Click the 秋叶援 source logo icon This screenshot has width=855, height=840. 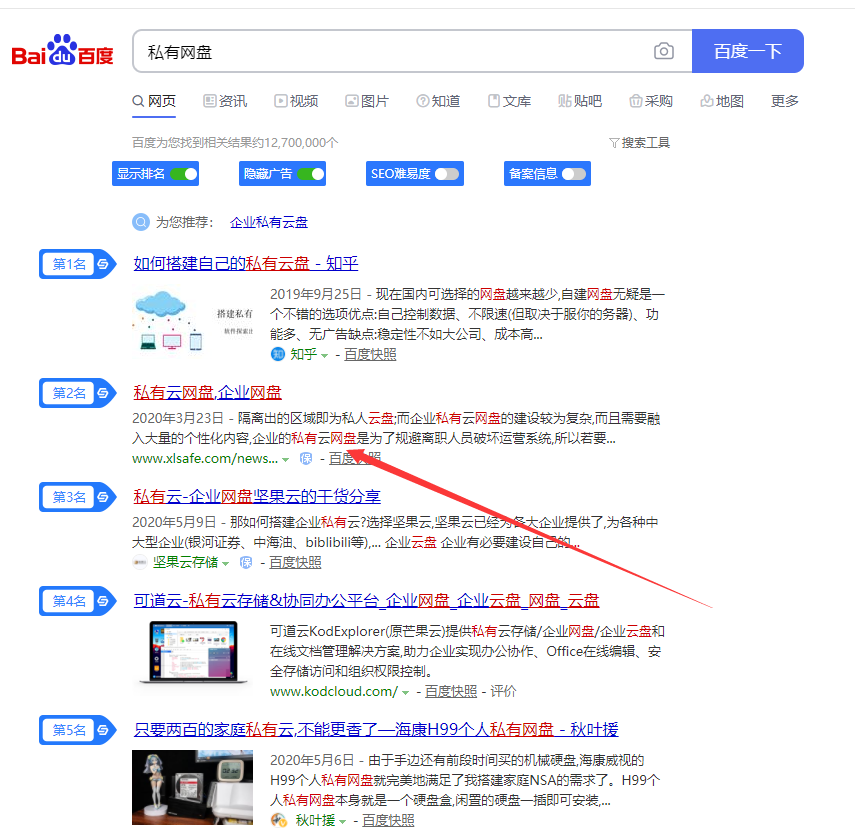click(279, 820)
